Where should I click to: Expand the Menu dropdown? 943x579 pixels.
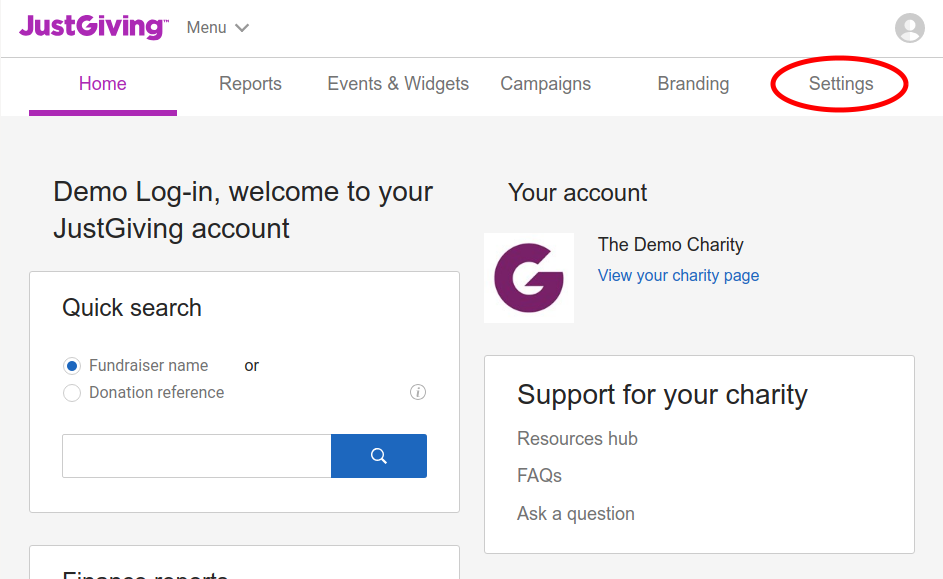pyautogui.click(x=217, y=28)
